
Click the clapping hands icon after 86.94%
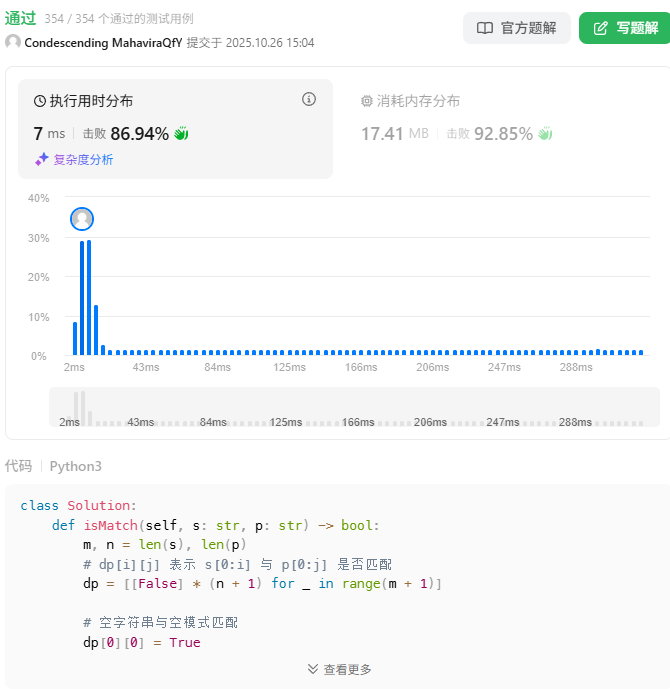point(181,133)
